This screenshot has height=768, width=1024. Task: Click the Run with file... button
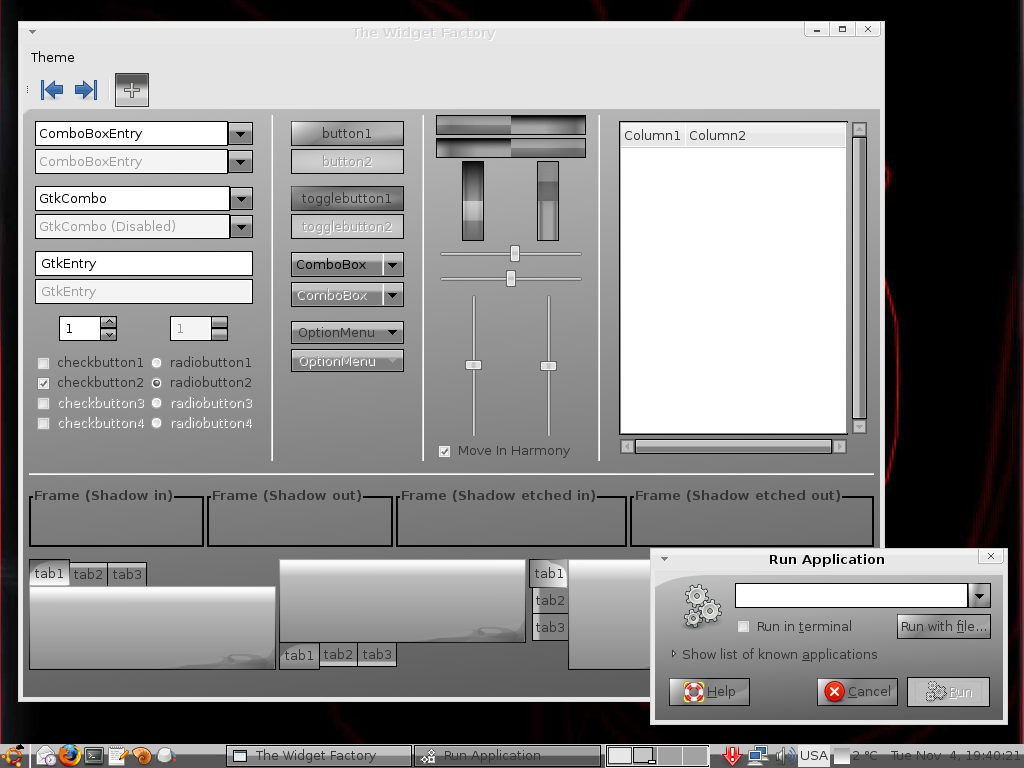tap(944, 626)
